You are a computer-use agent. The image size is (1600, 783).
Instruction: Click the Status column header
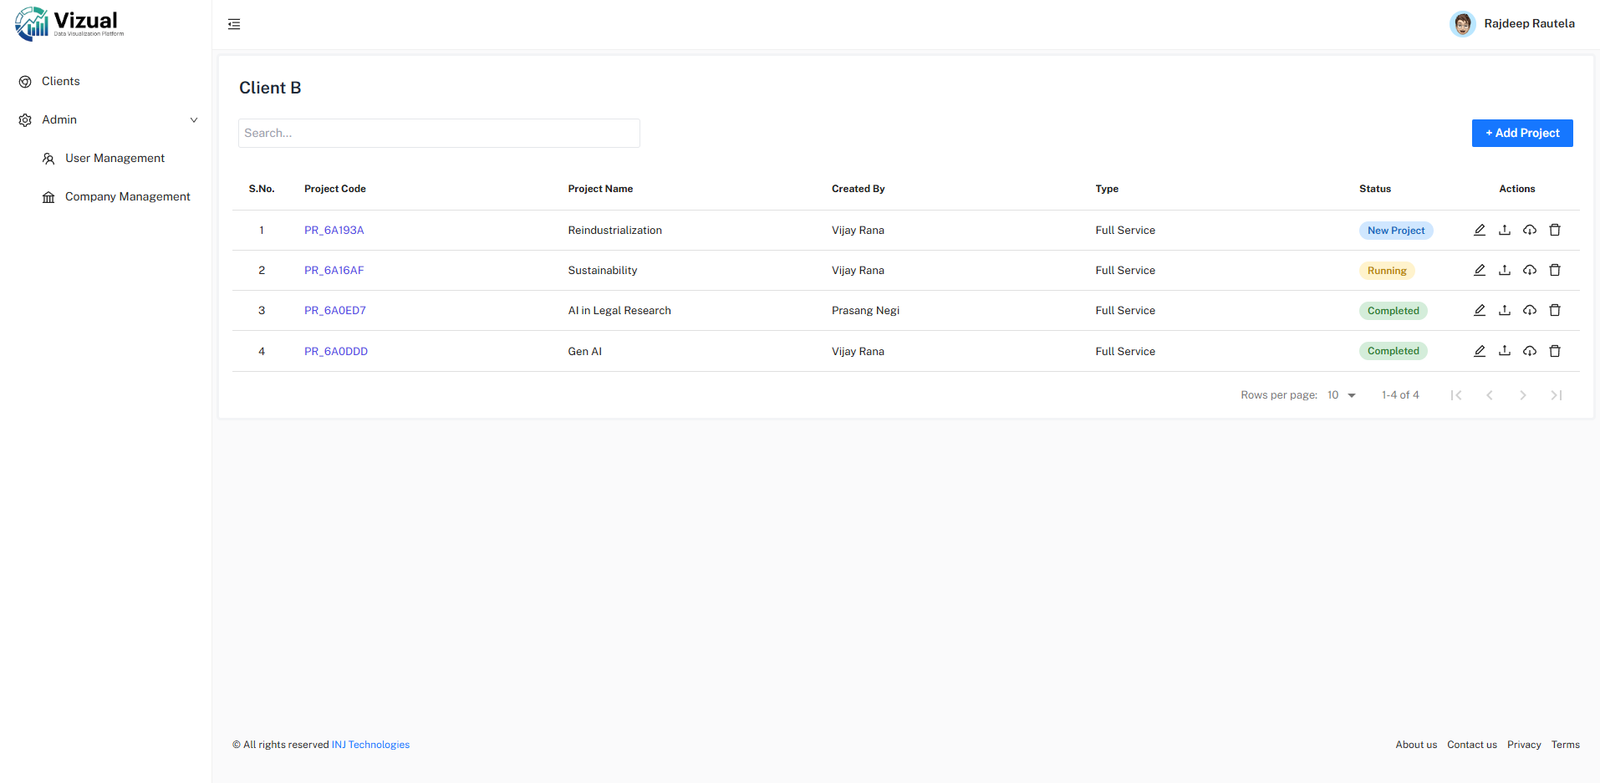pyautogui.click(x=1375, y=189)
